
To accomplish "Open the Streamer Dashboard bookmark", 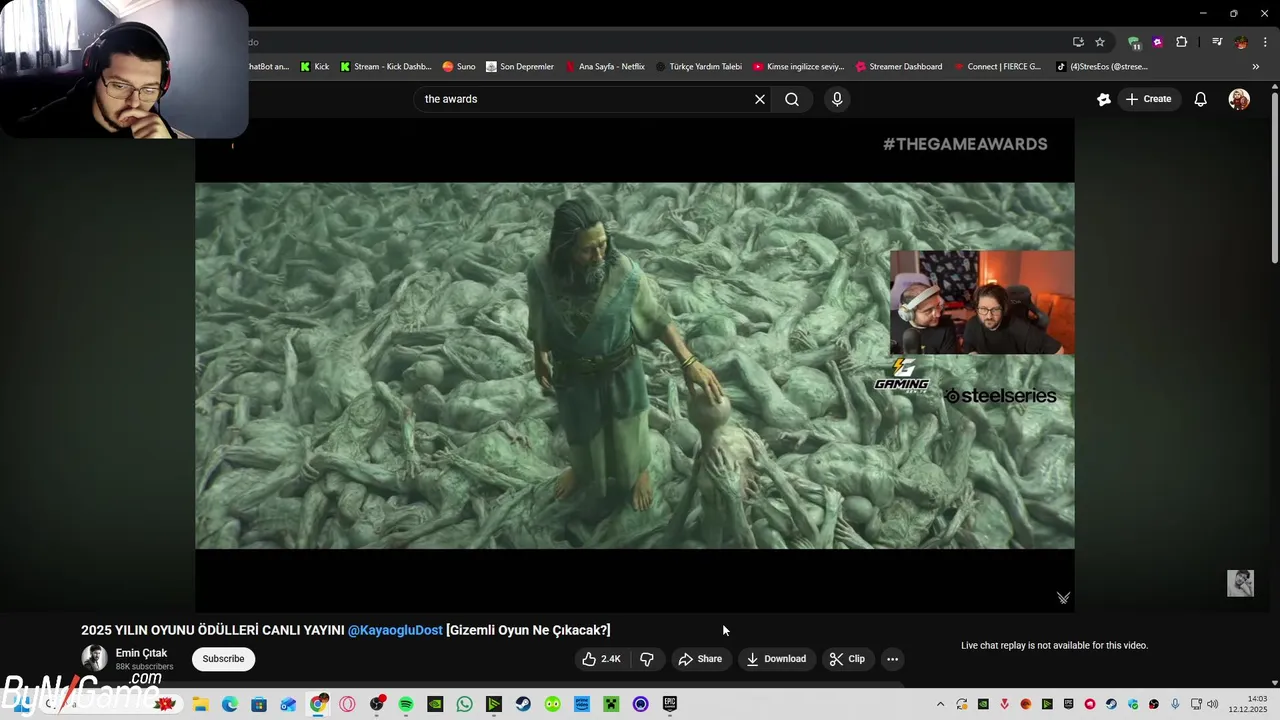I will 899,67.
